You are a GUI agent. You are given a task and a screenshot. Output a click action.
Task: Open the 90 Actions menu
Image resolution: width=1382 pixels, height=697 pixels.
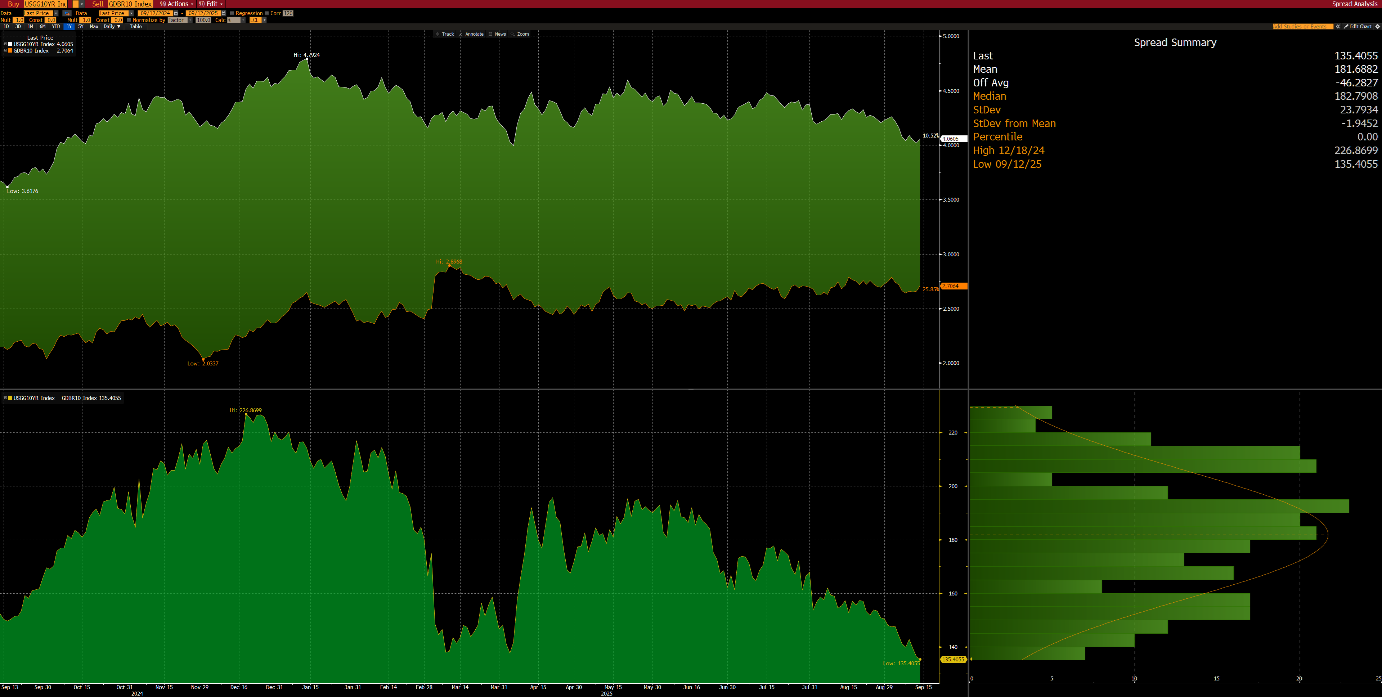[176, 4]
